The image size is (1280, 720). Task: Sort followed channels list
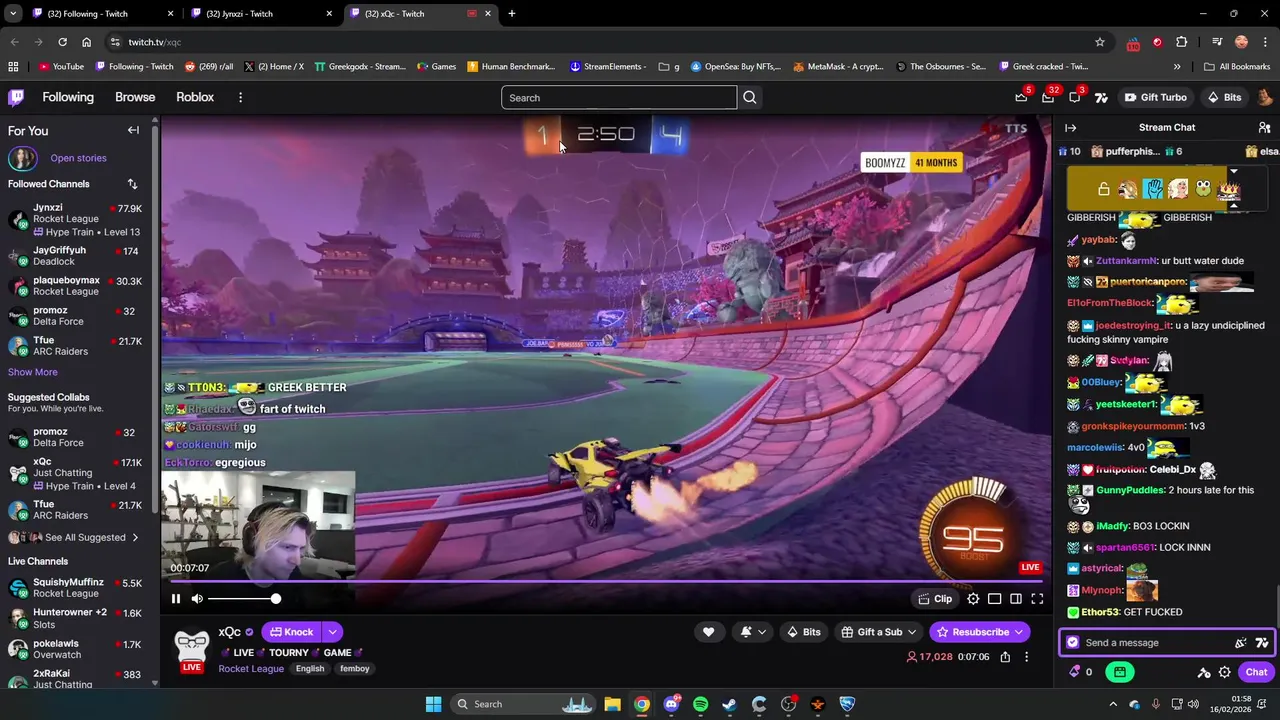132,184
